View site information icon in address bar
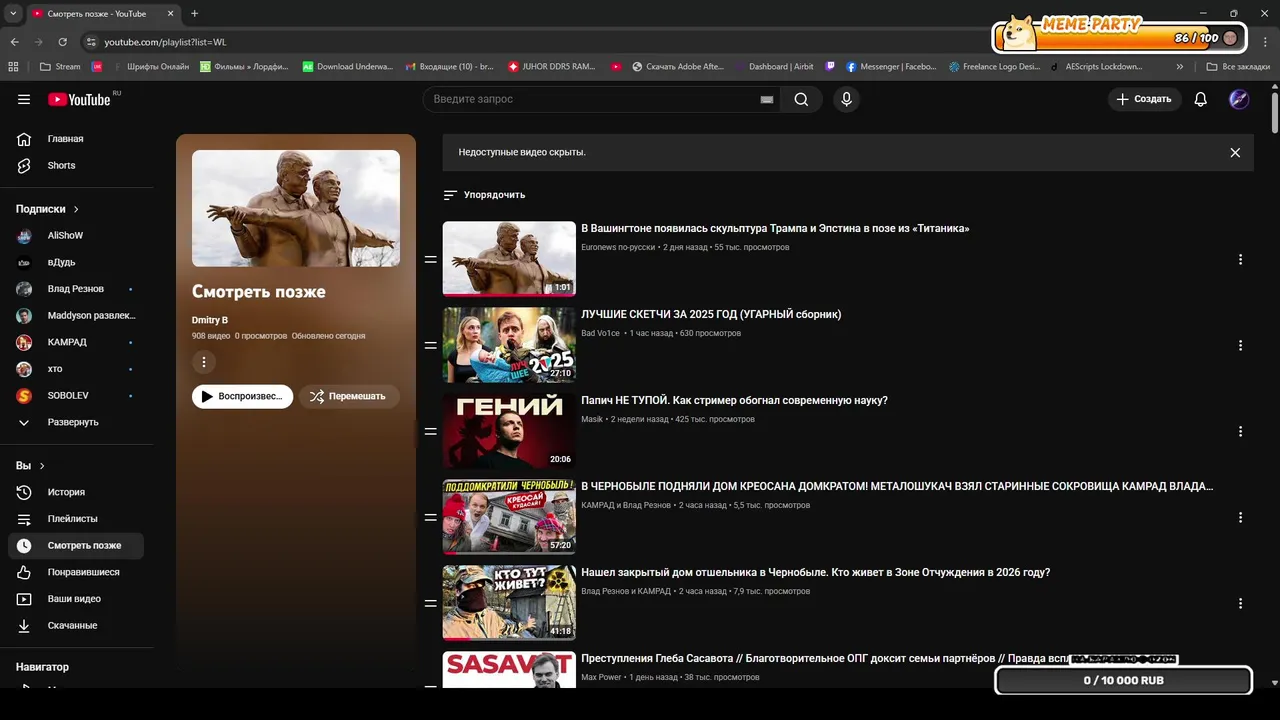The width and height of the screenshot is (1280, 720). (x=91, y=42)
